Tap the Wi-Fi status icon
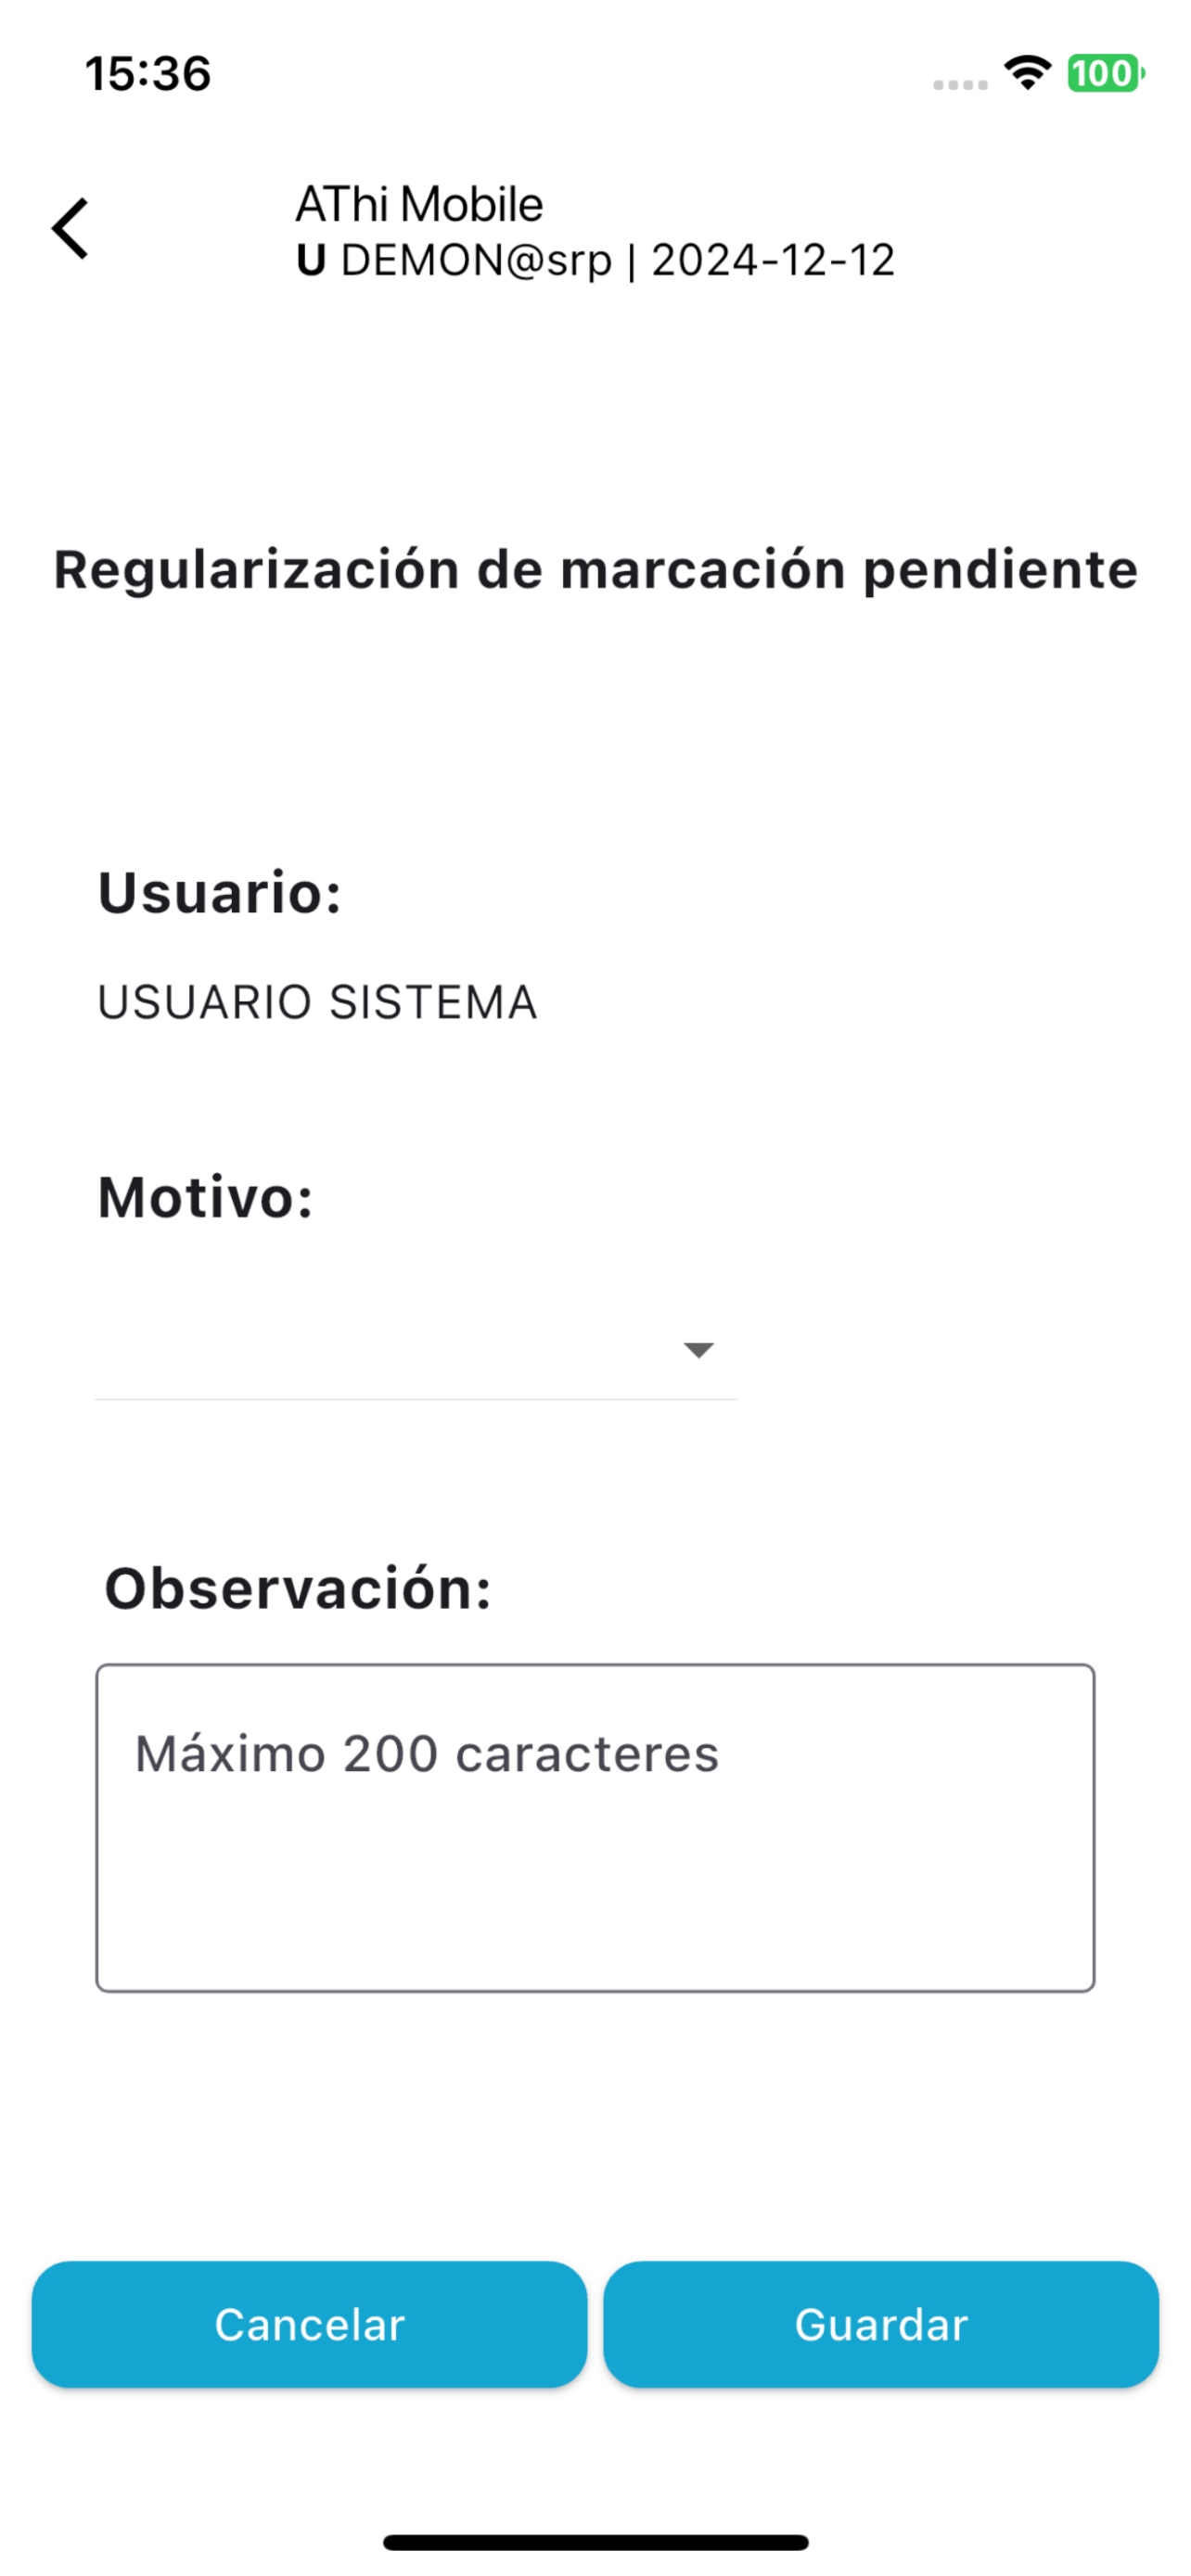1191x2576 pixels. click(1028, 73)
